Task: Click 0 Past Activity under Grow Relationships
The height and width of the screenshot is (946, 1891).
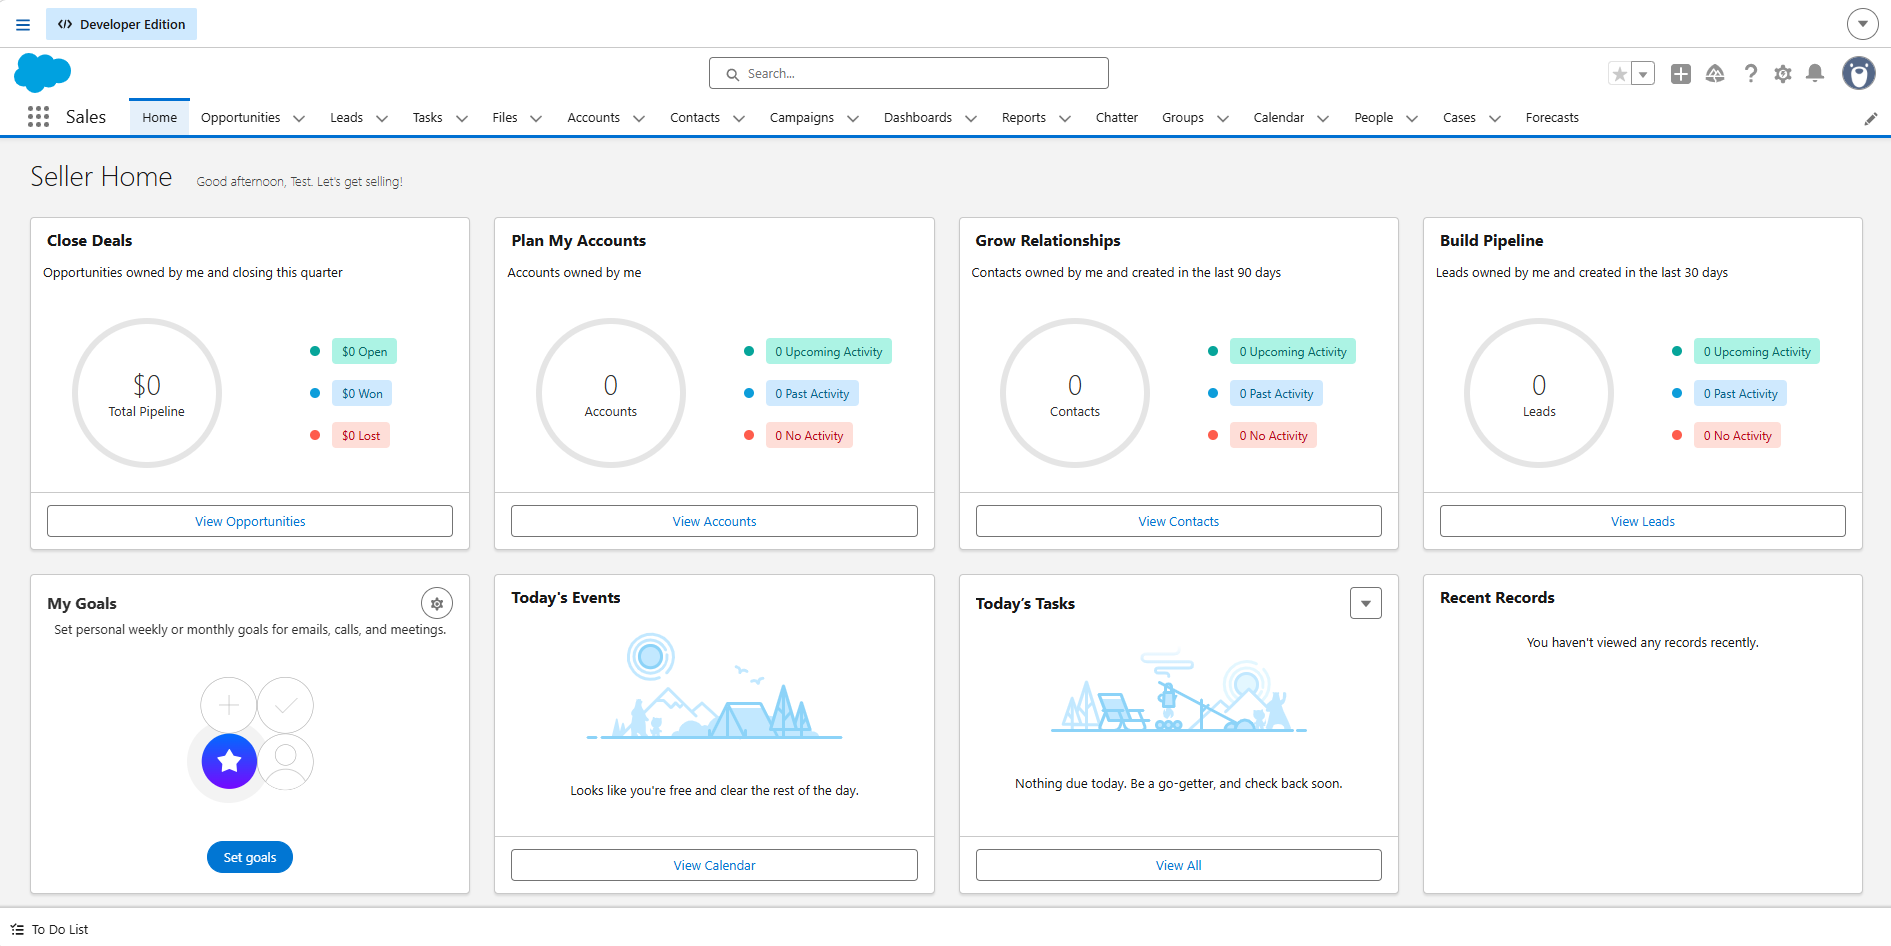Action: [x=1276, y=393]
